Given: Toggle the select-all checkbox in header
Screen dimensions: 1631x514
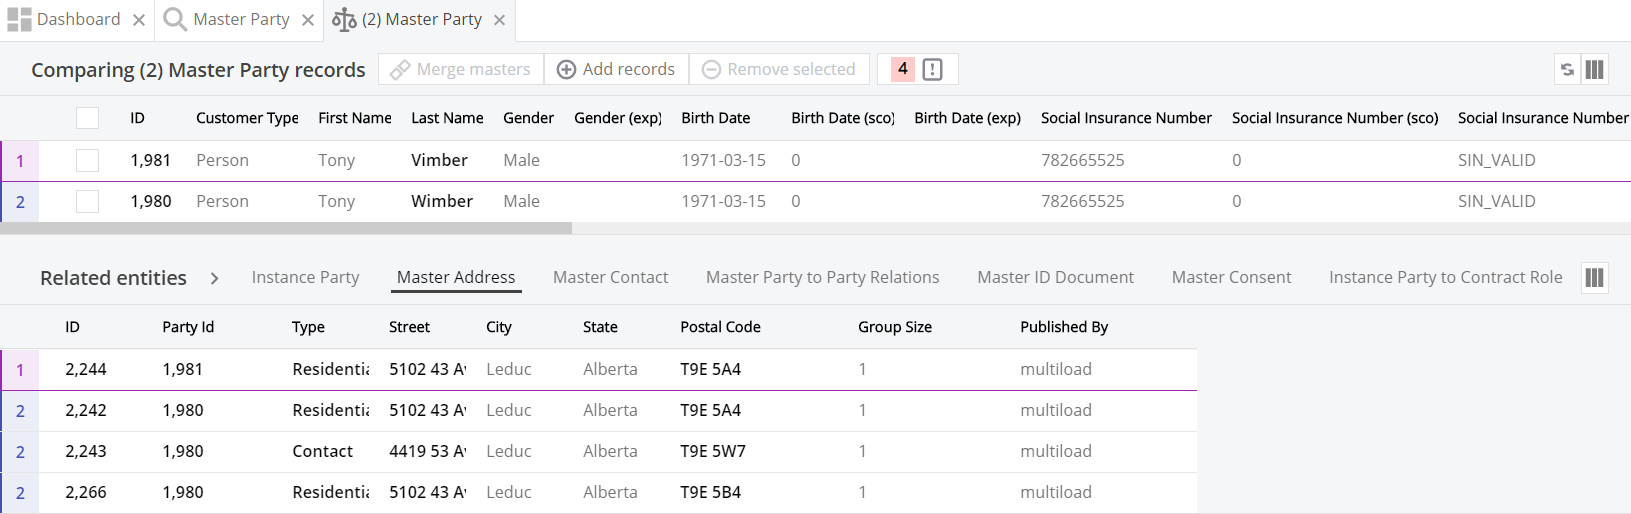Looking at the screenshot, I should pyautogui.click(x=88, y=118).
